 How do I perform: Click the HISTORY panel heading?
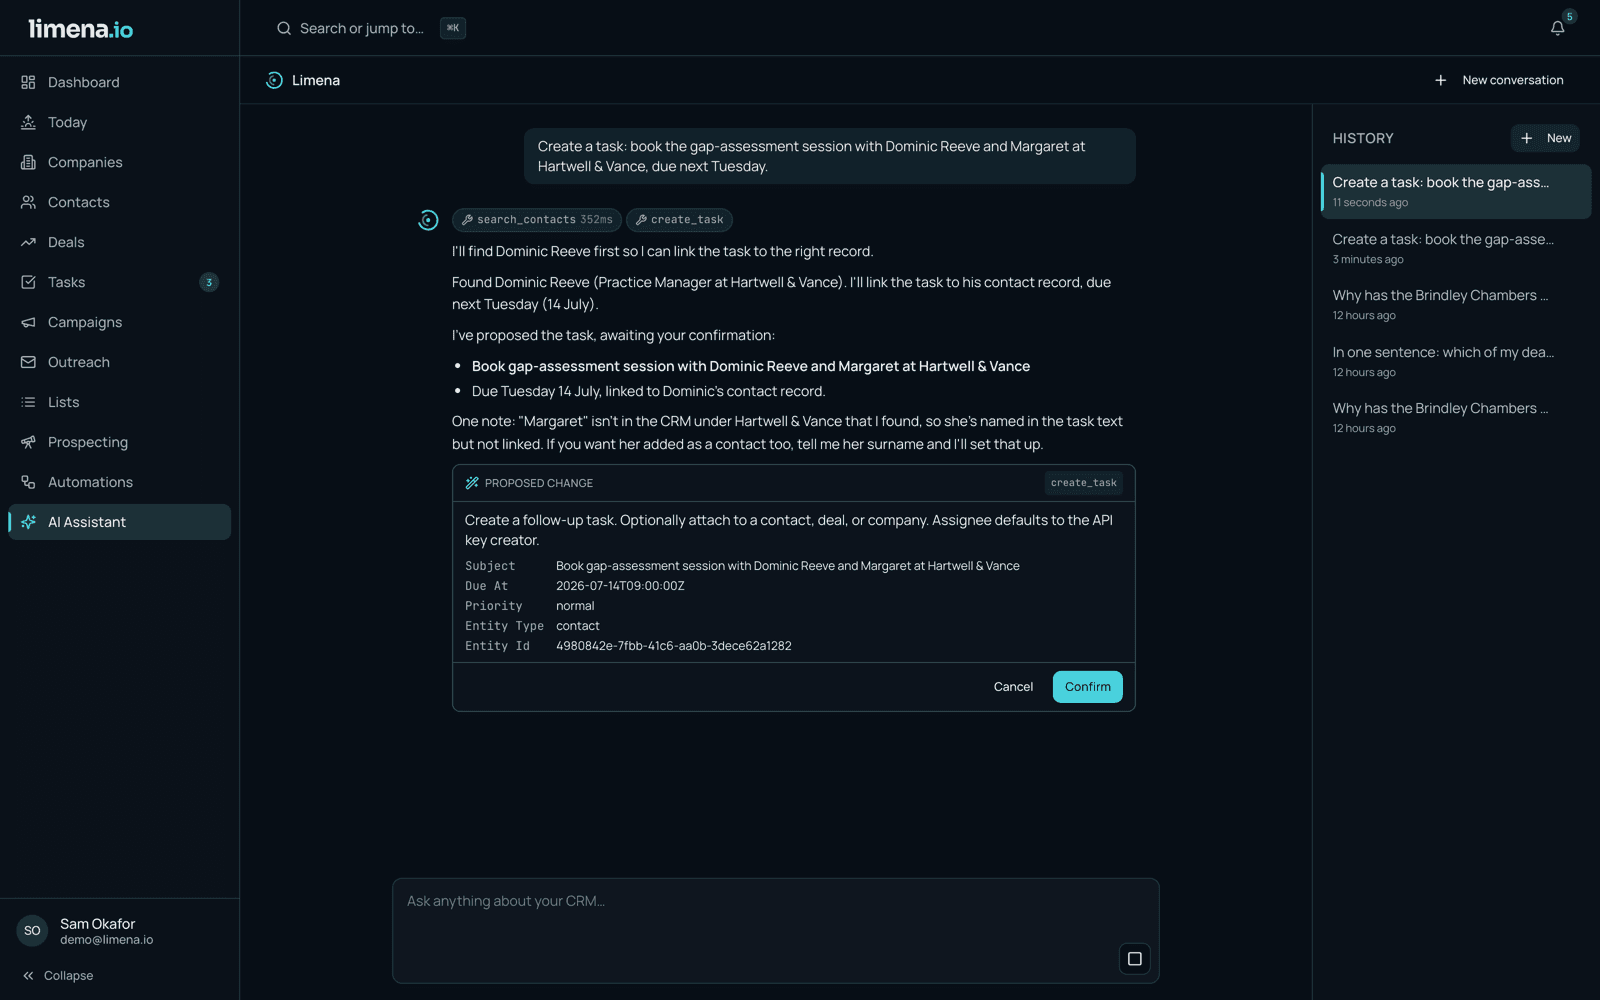point(1363,138)
